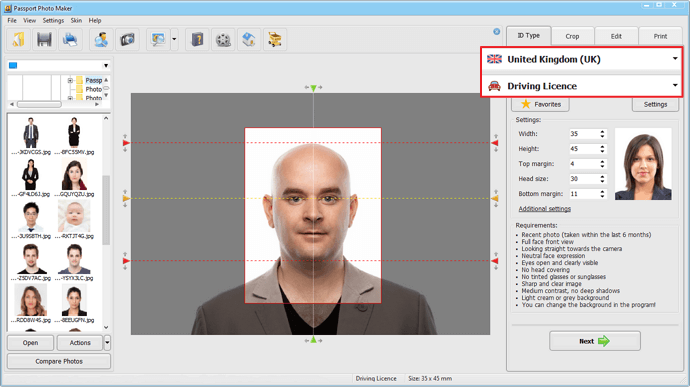Click the Actions button

[x=80, y=343]
